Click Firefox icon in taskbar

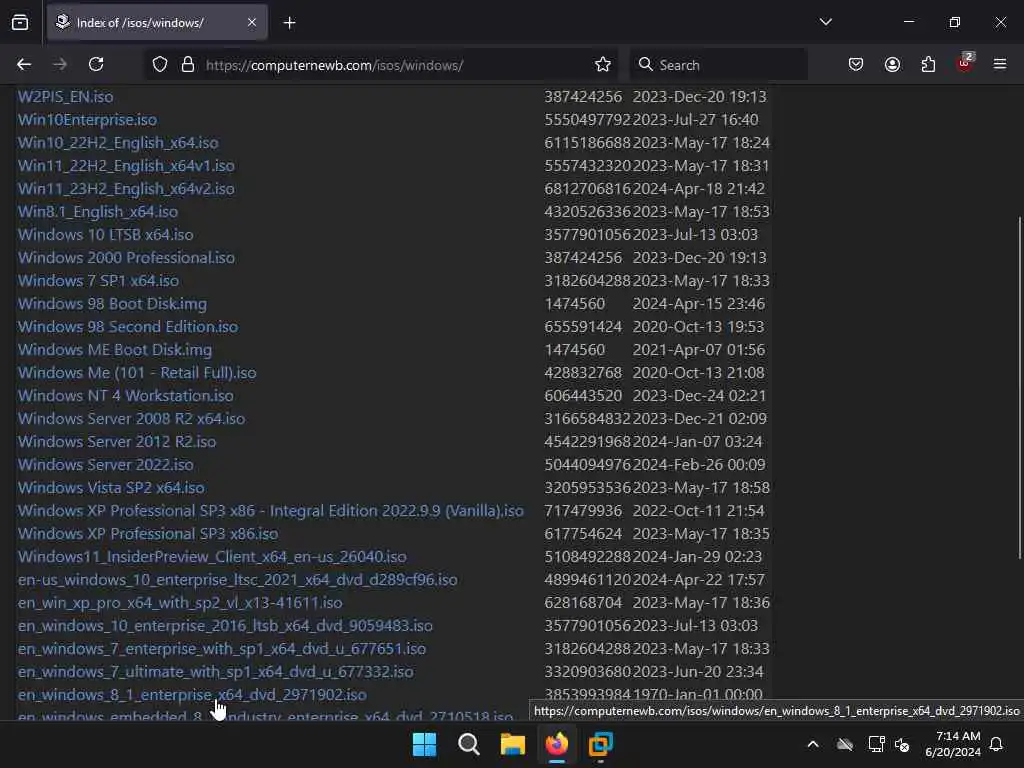point(556,744)
